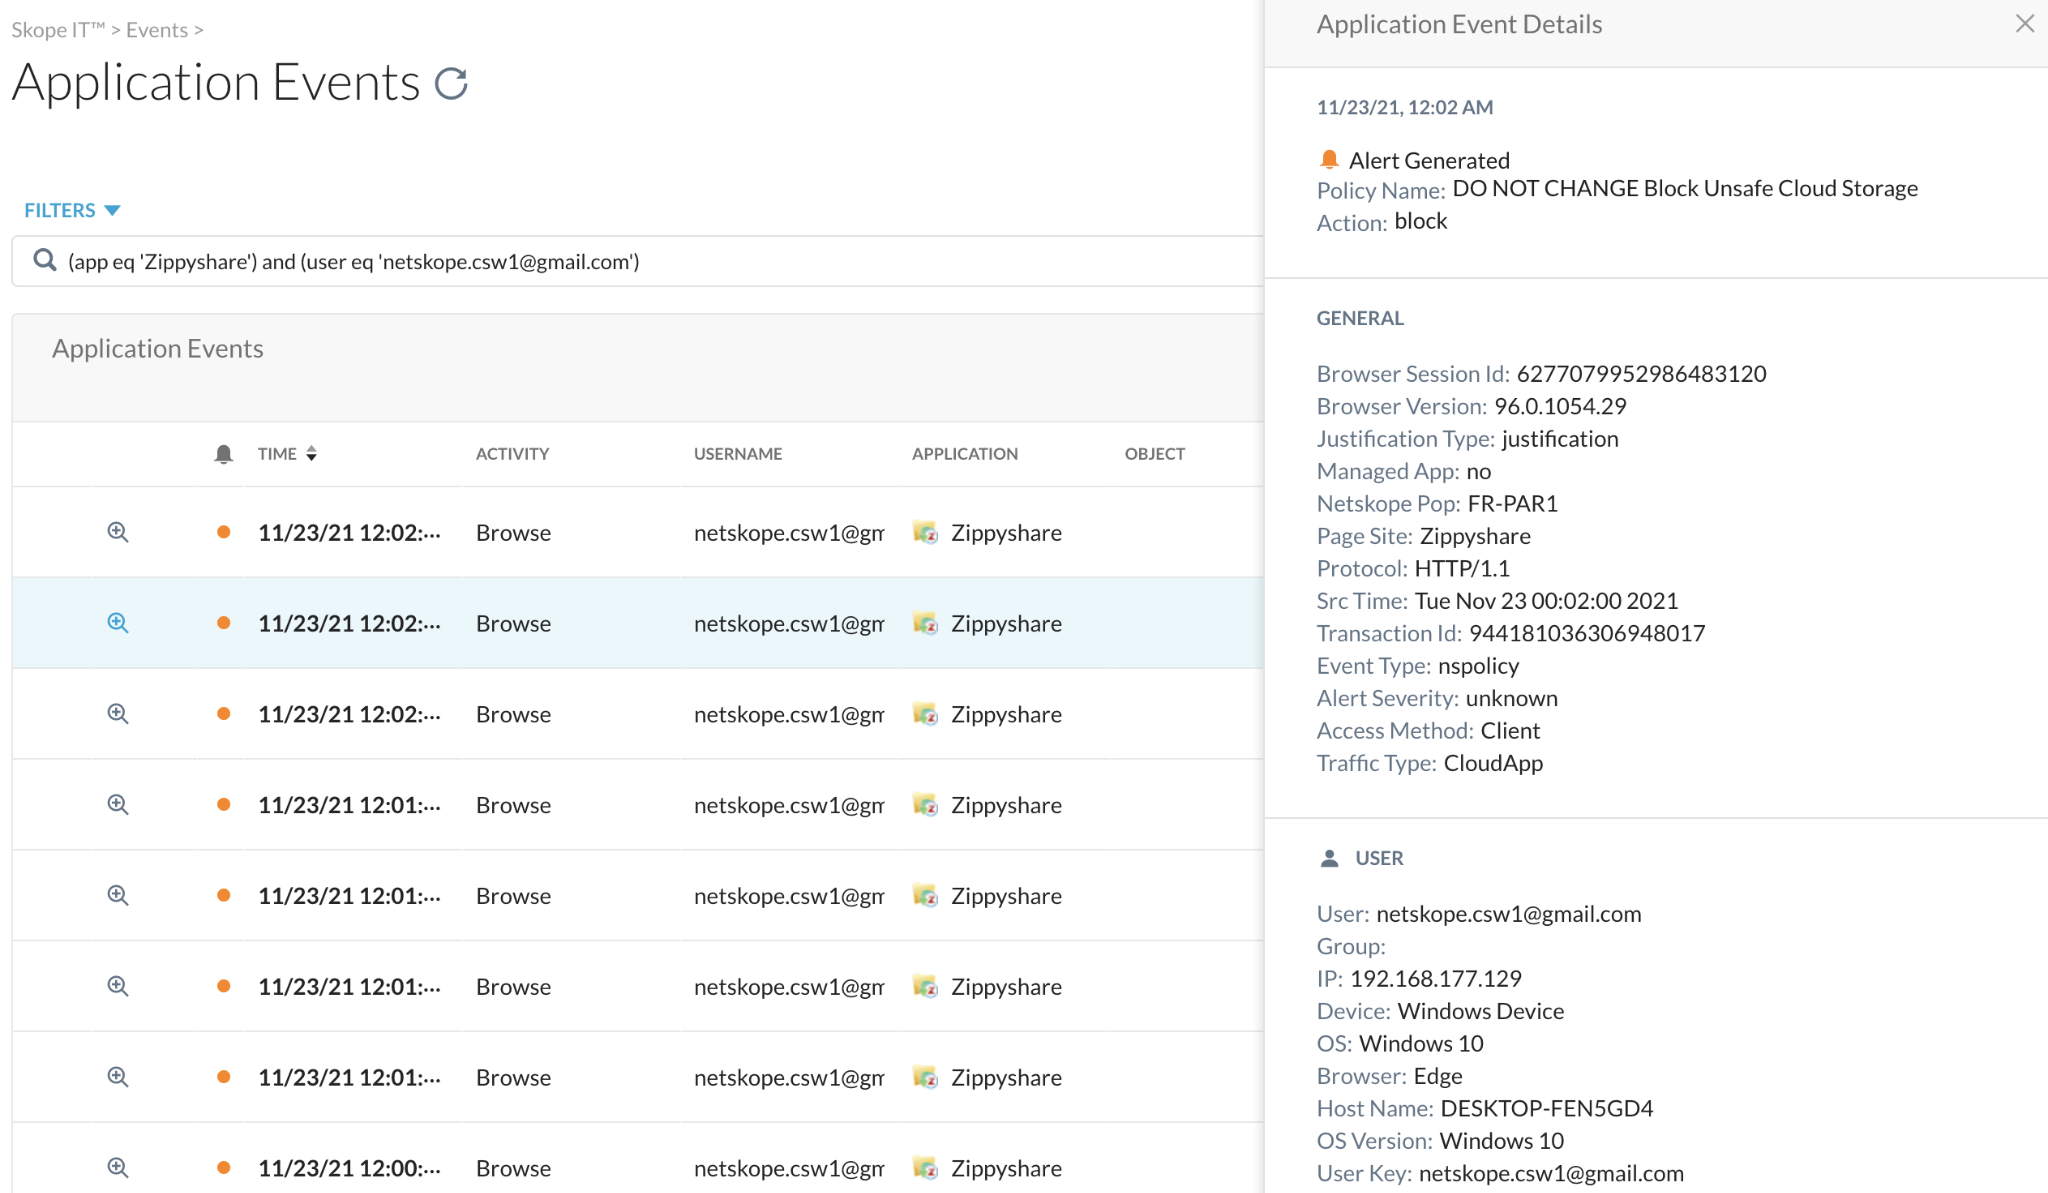Click magnifier on the 12:00 event row
2048x1193 pixels.
(x=118, y=1167)
